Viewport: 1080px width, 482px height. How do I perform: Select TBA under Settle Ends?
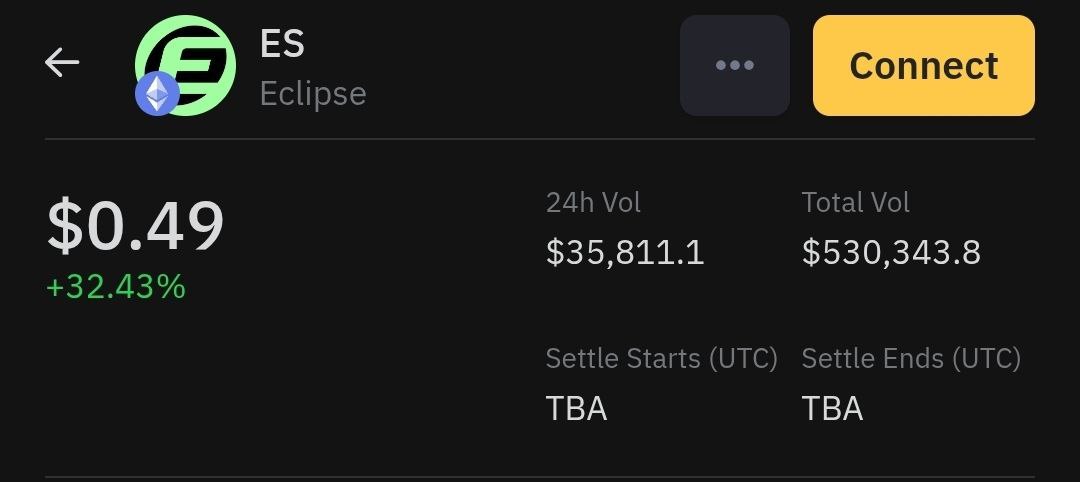pos(832,409)
